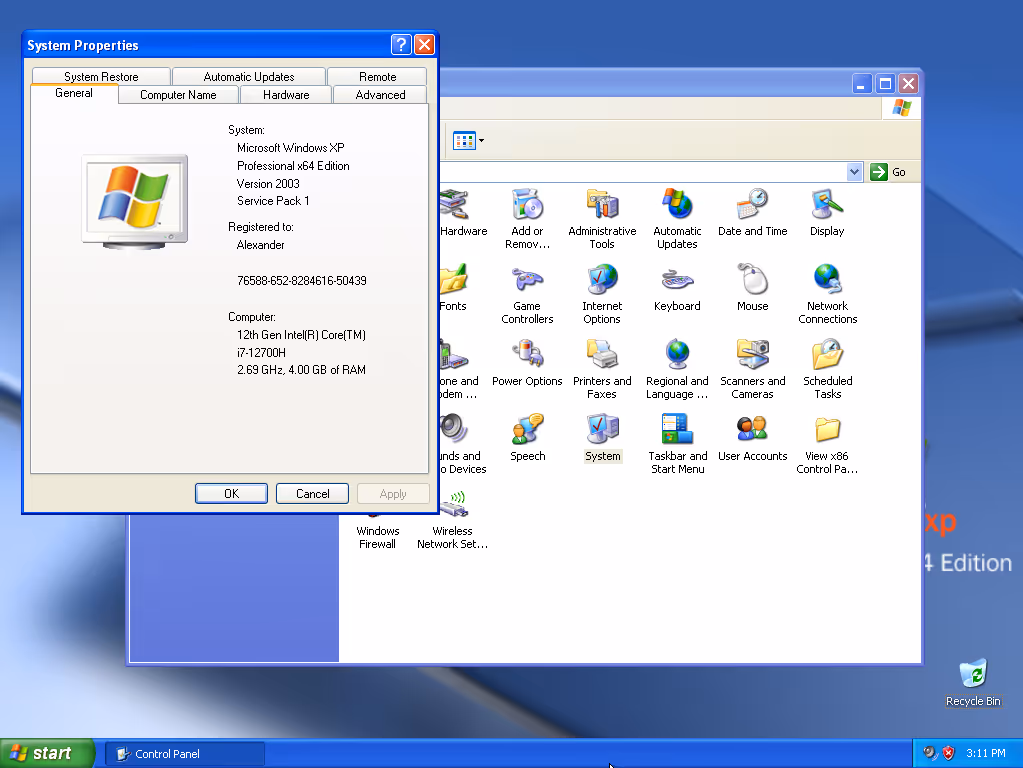Open View x86 Control Panel icons folder
The height and width of the screenshot is (768, 1023).
[827, 444]
